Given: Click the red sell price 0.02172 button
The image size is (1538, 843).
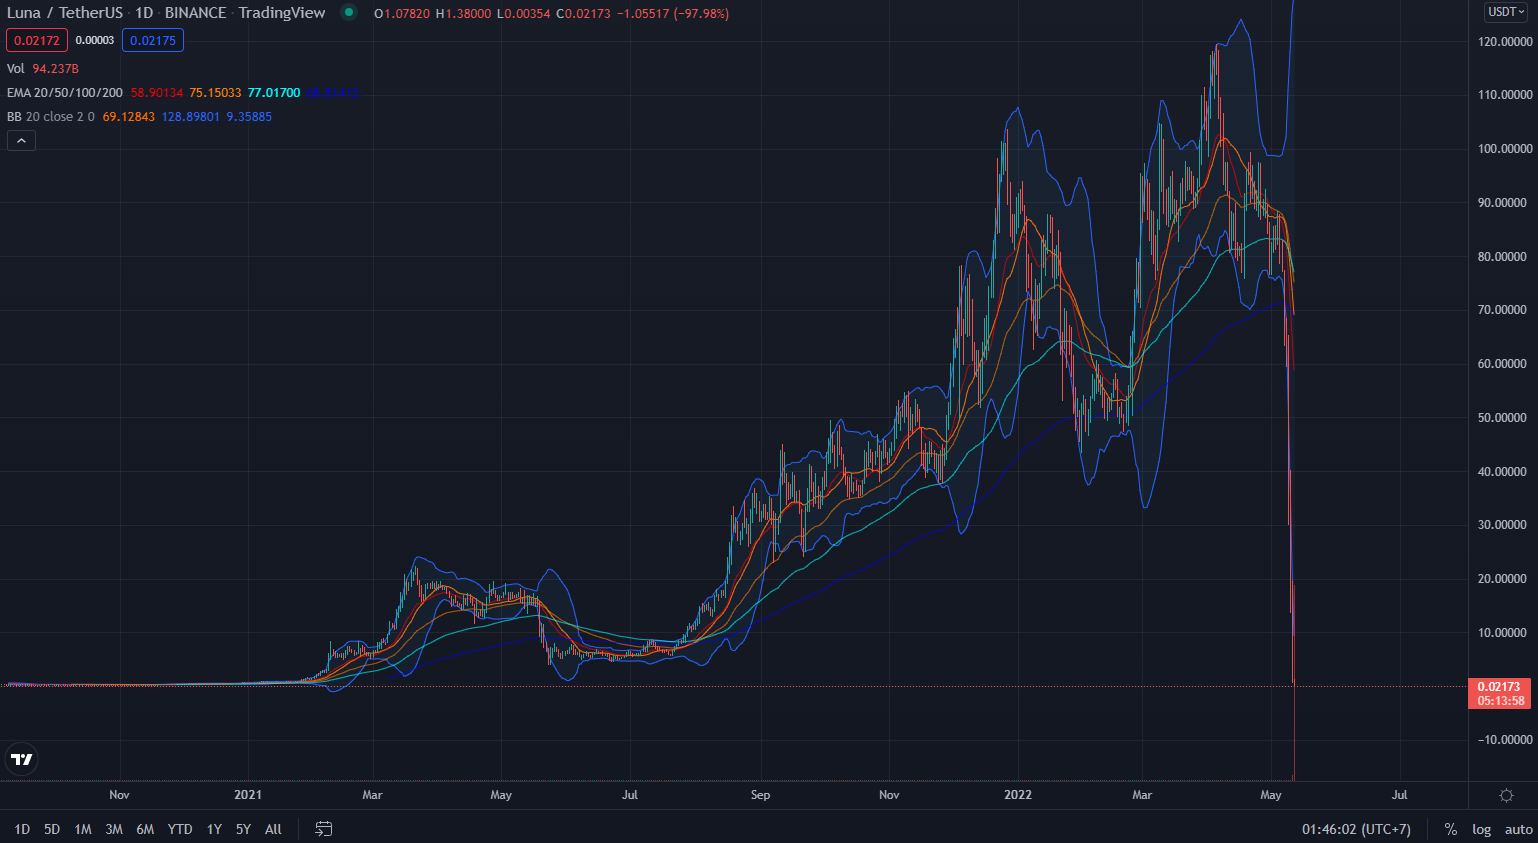Looking at the screenshot, I should pyautogui.click(x=37, y=40).
